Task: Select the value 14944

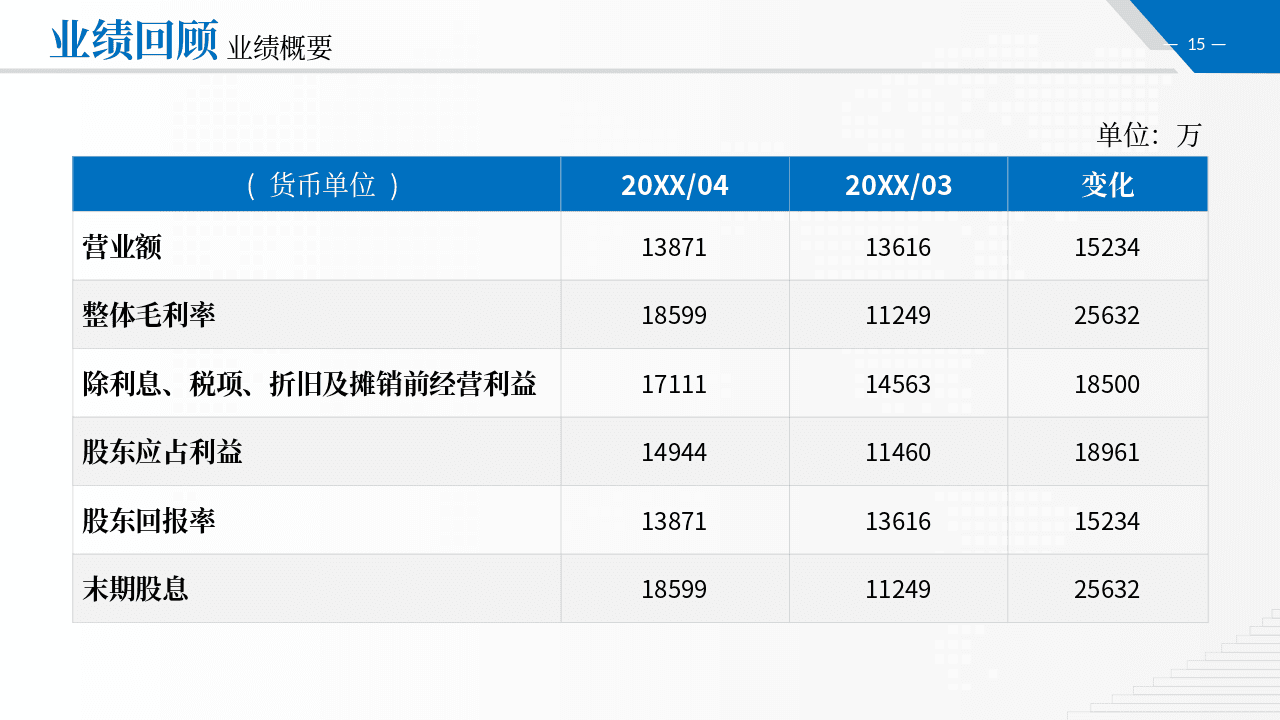Action: click(x=674, y=453)
